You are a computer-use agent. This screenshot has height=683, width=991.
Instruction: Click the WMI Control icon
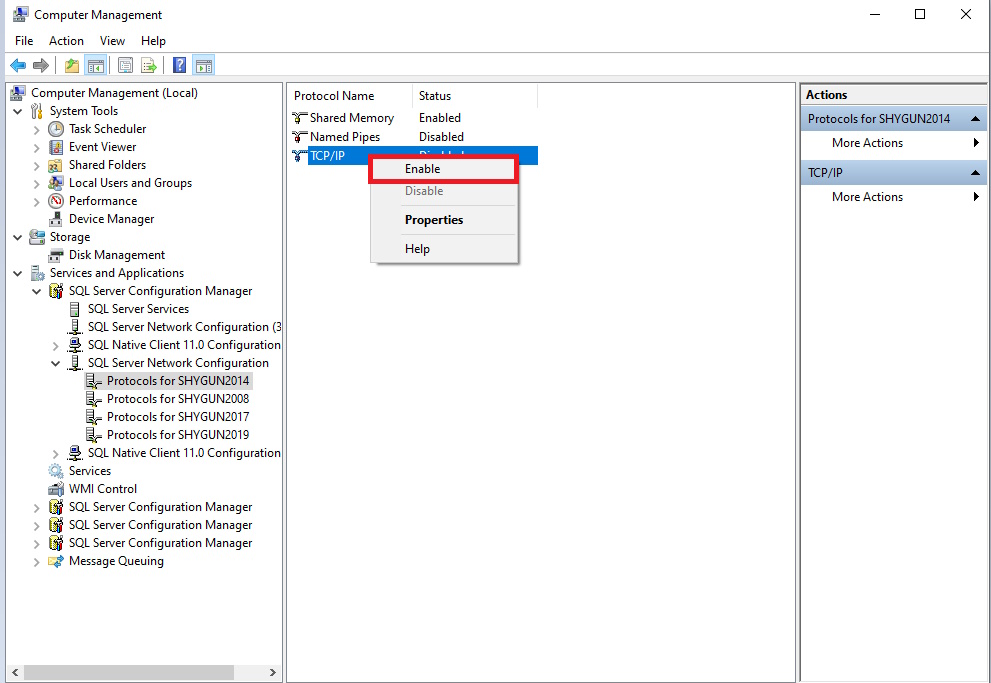pos(56,489)
